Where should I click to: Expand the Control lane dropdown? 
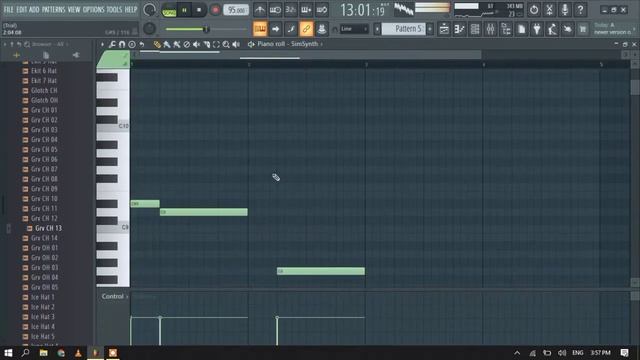click(x=115, y=296)
